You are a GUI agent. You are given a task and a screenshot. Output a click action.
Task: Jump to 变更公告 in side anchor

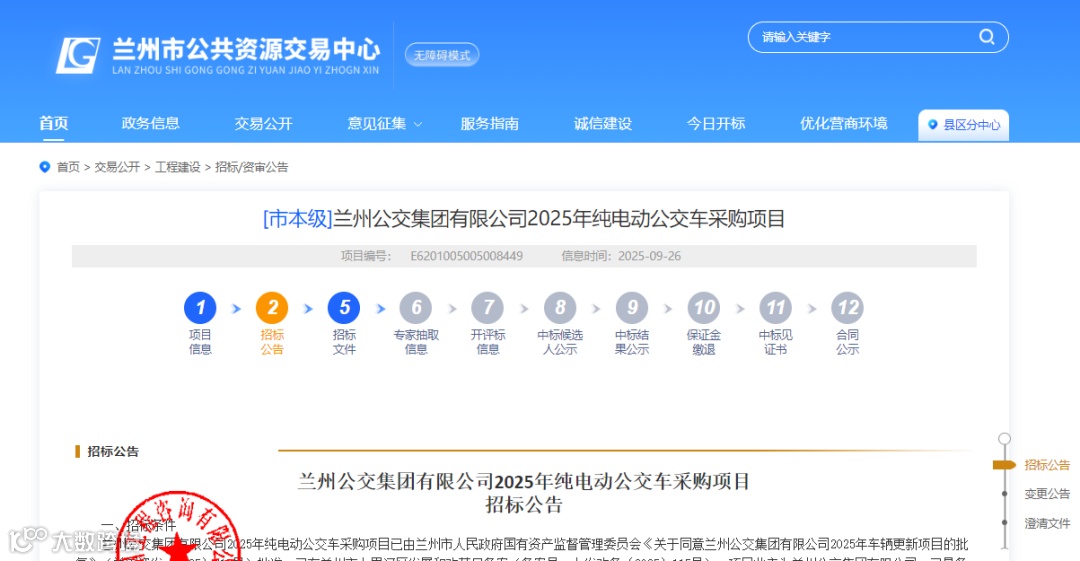(x=1047, y=493)
